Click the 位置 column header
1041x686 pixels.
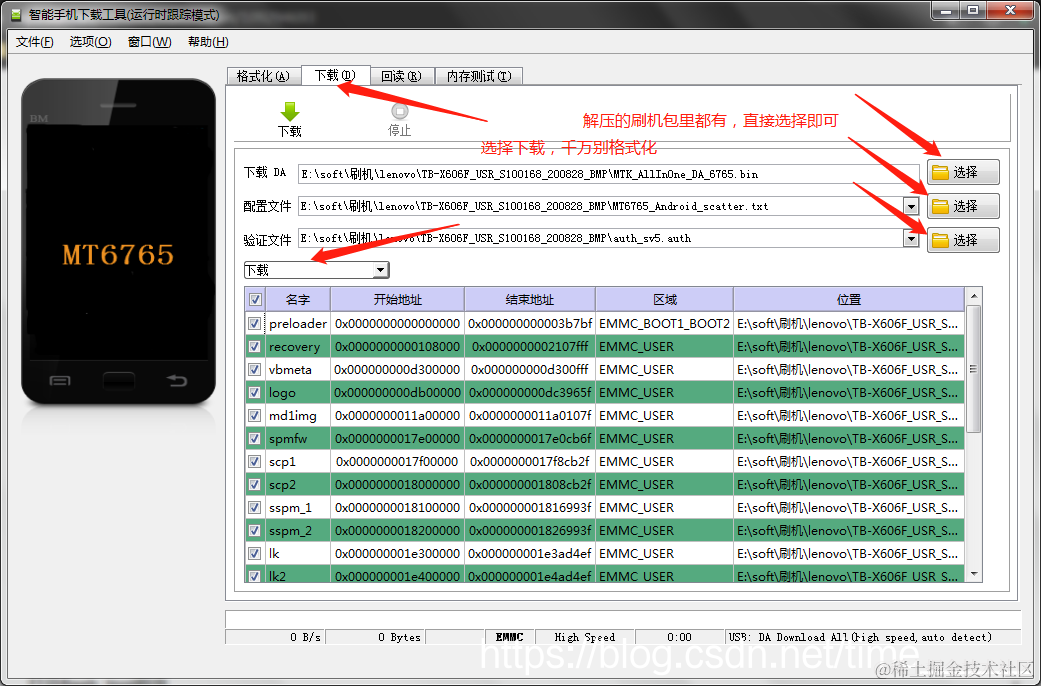pos(849,300)
